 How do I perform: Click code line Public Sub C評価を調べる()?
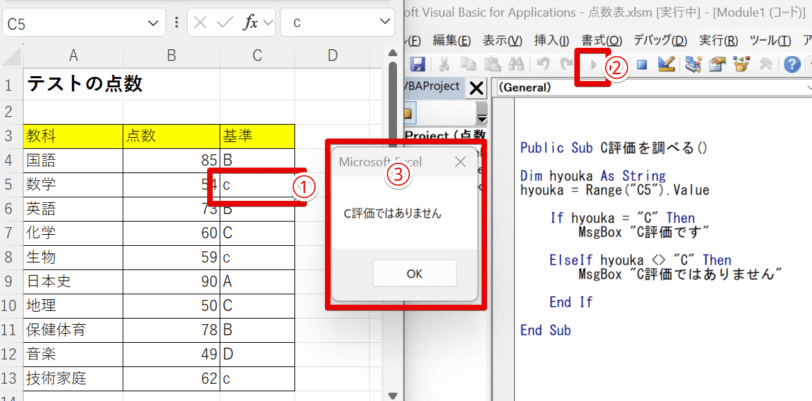tap(613, 148)
